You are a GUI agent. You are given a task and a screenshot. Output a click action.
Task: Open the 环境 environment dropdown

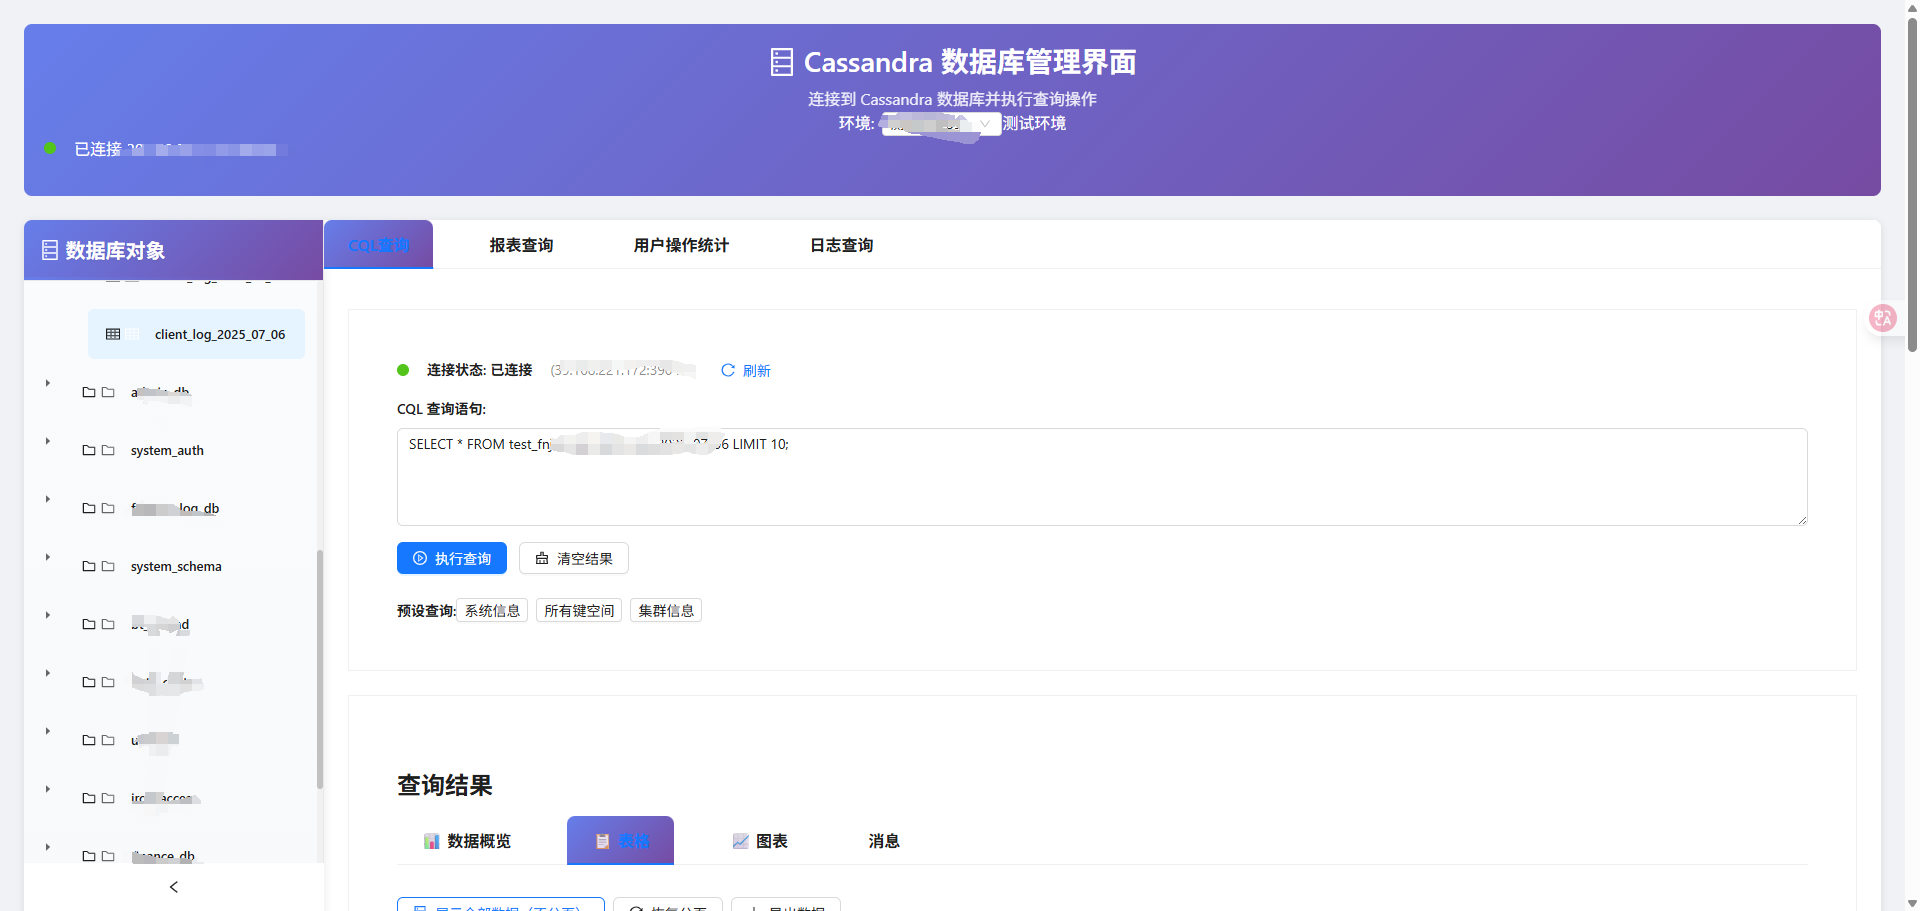(940, 124)
